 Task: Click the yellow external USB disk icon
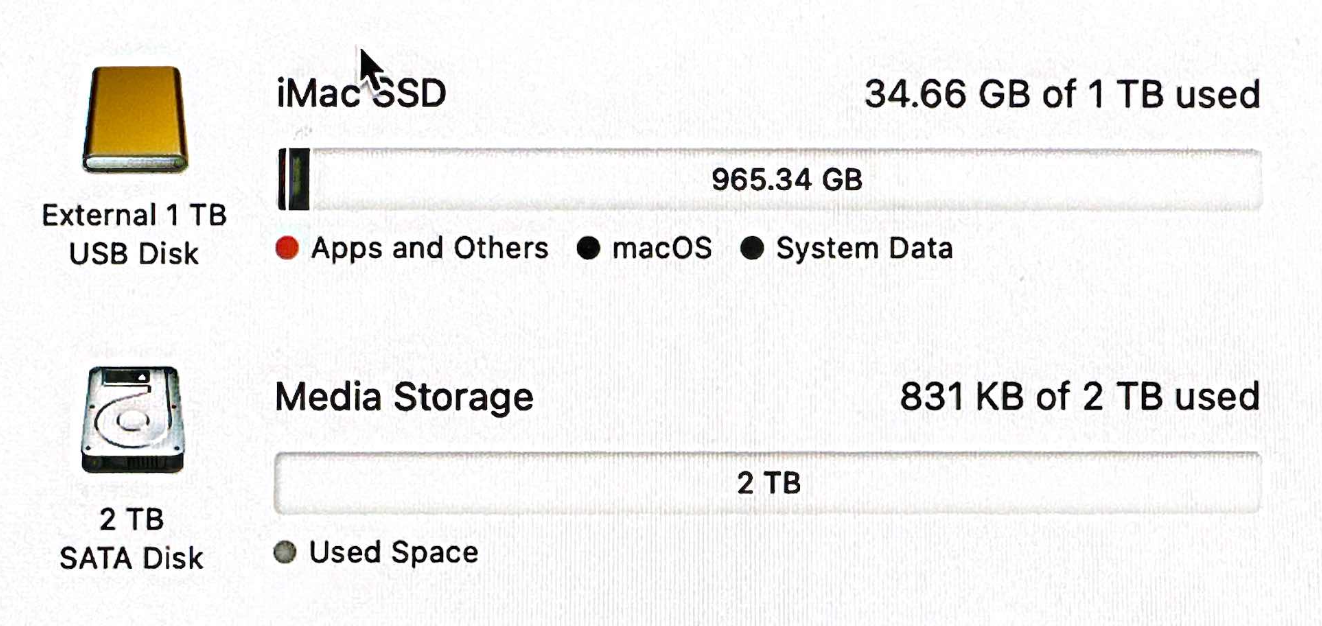[134, 120]
